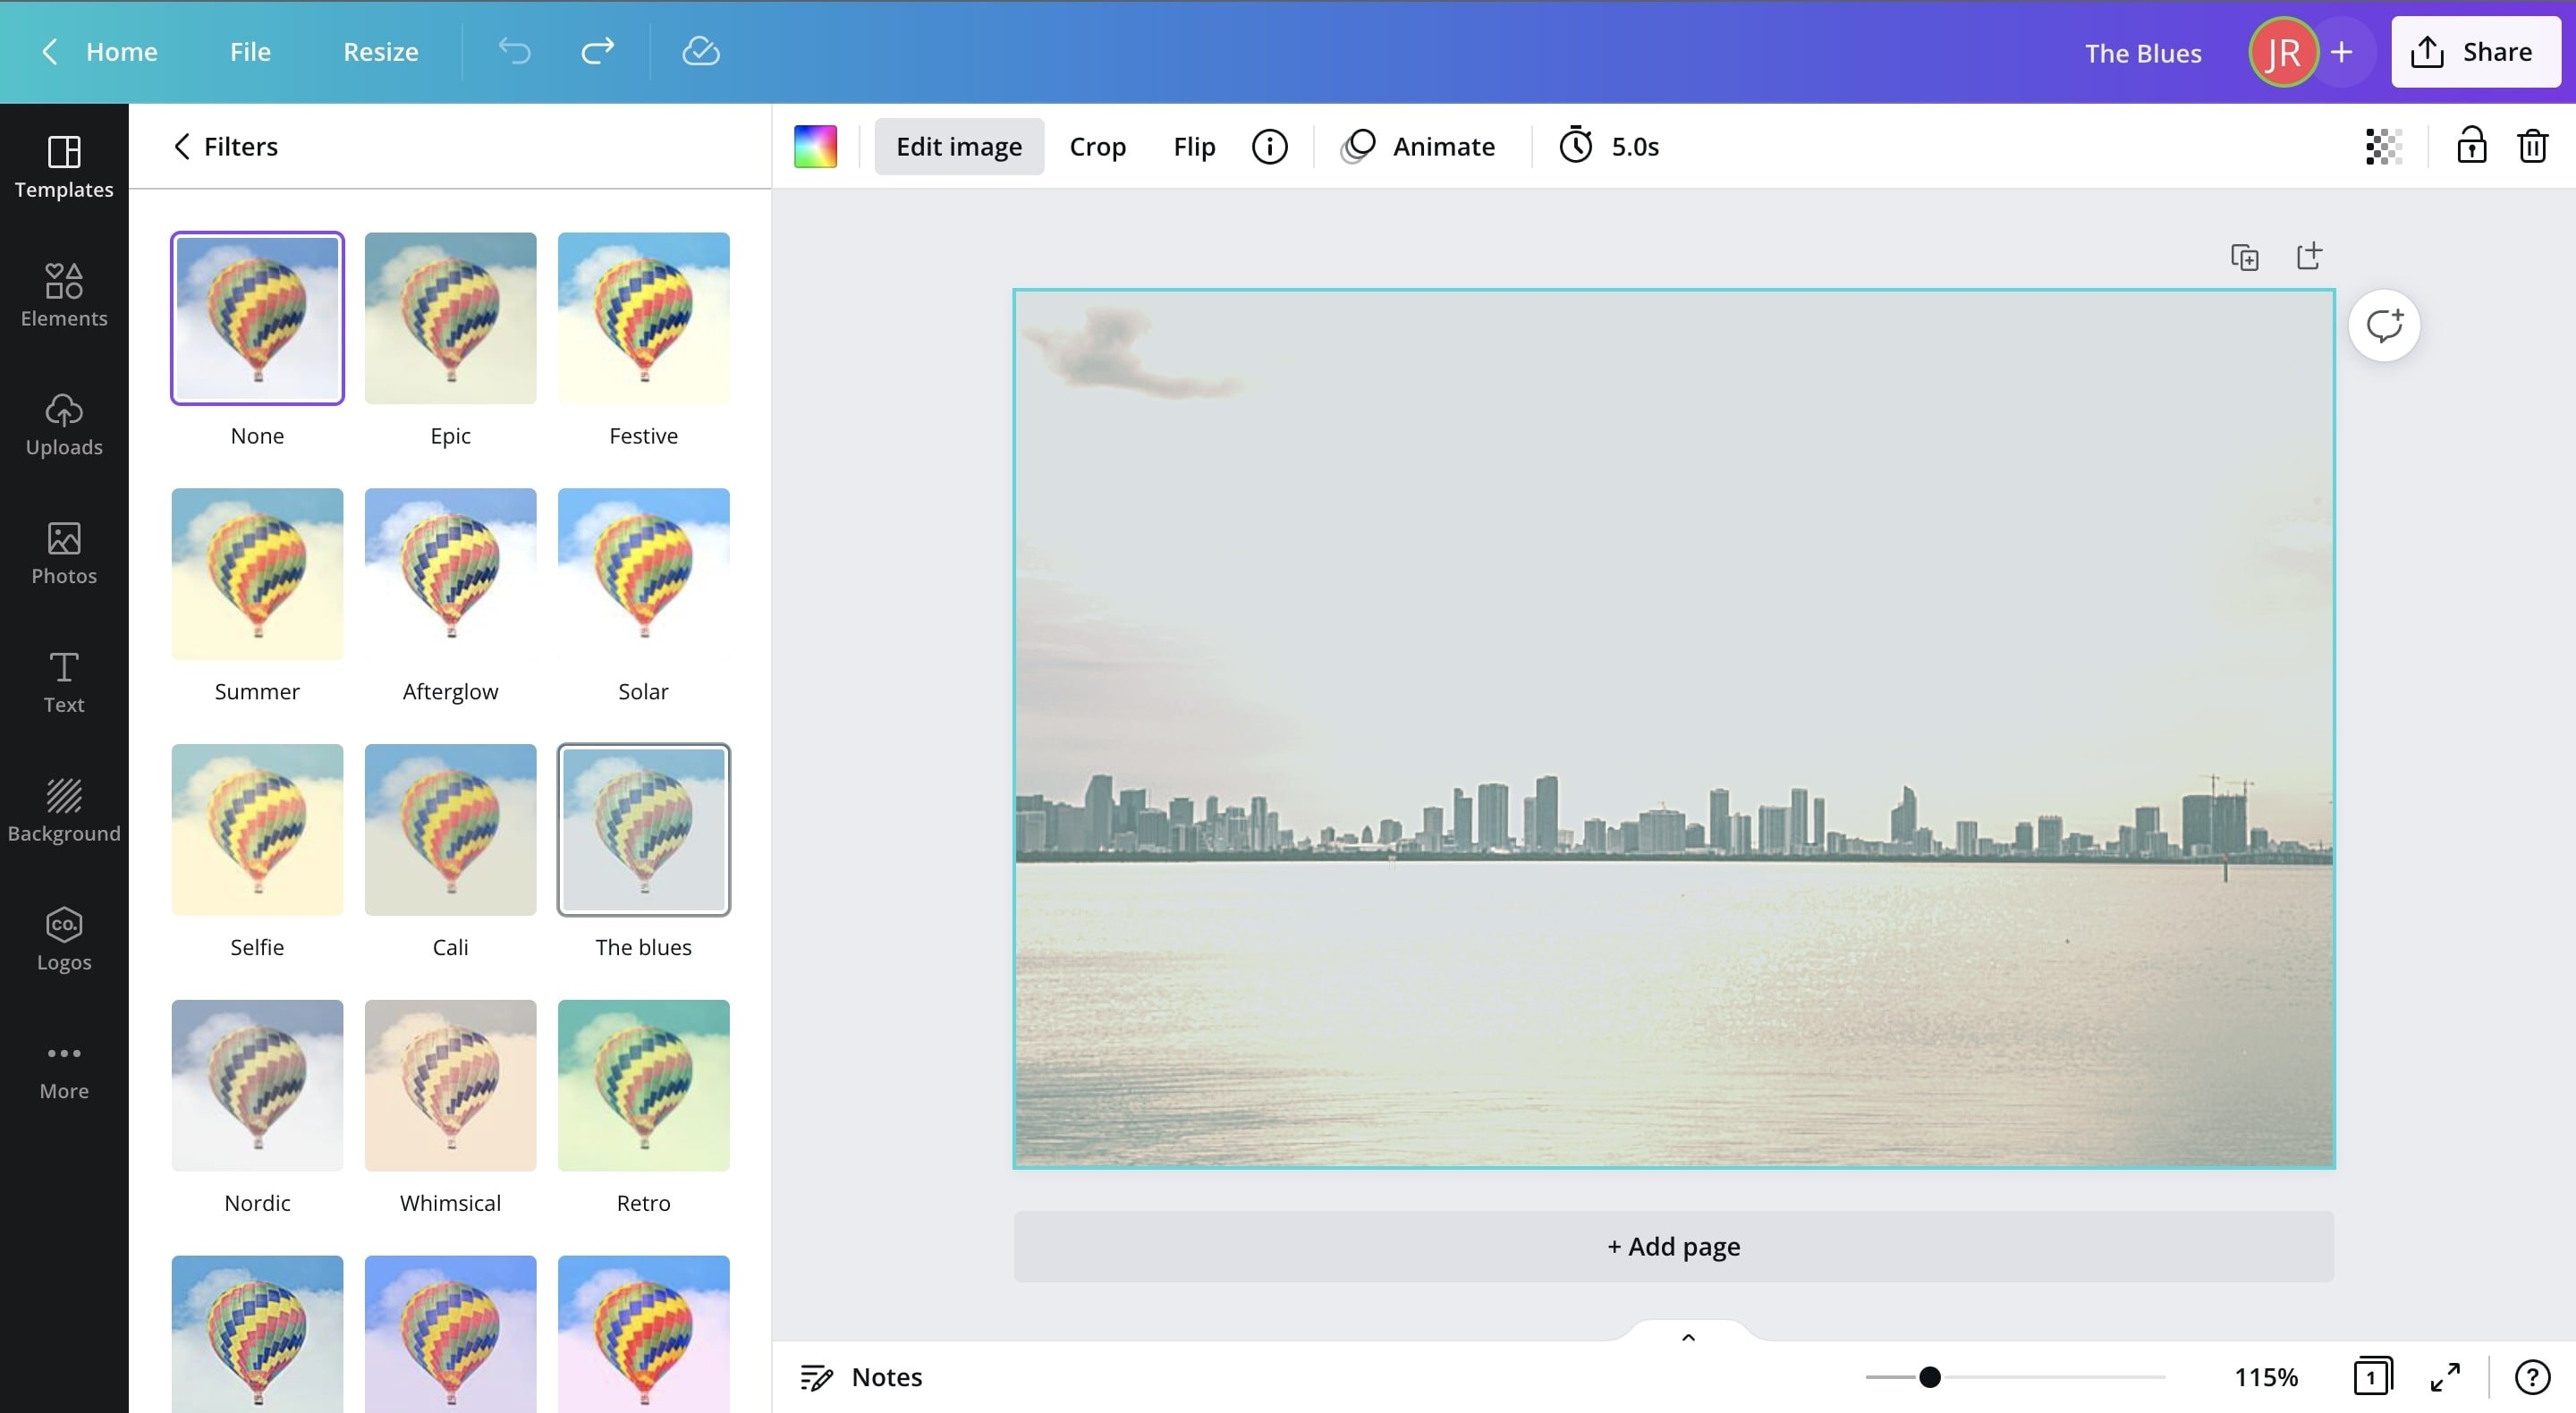Delete the selected image via trash icon
The height and width of the screenshot is (1413, 2576).
point(2532,146)
